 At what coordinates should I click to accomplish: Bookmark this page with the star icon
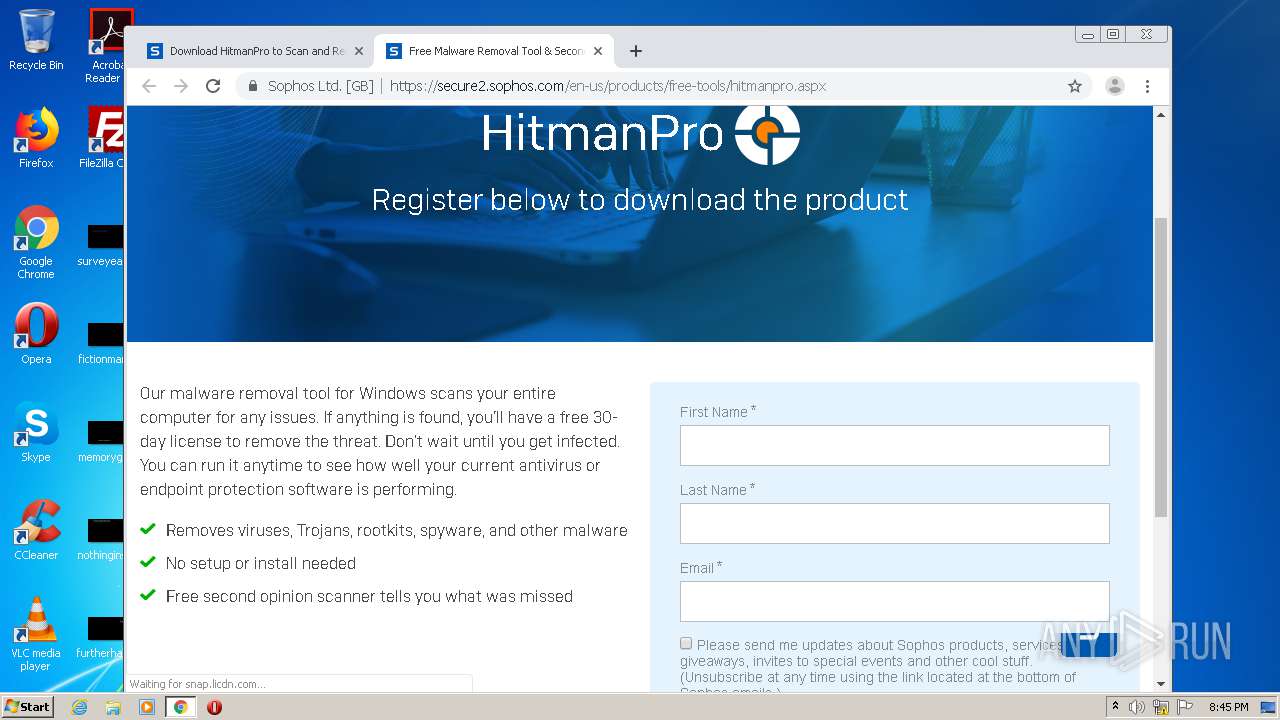click(1075, 86)
